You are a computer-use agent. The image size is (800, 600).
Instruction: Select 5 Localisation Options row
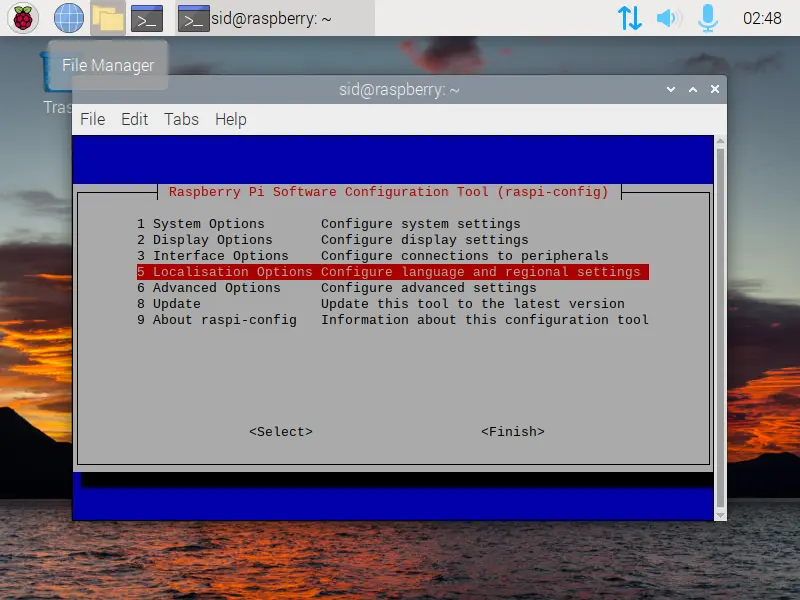tap(392, 272)
